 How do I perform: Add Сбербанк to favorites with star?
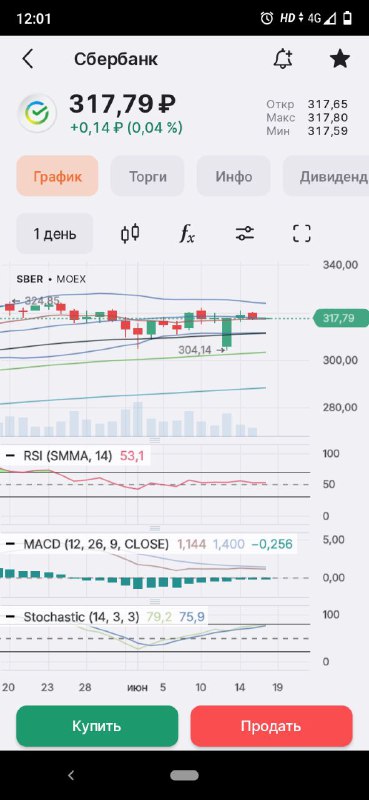(339, 59)
